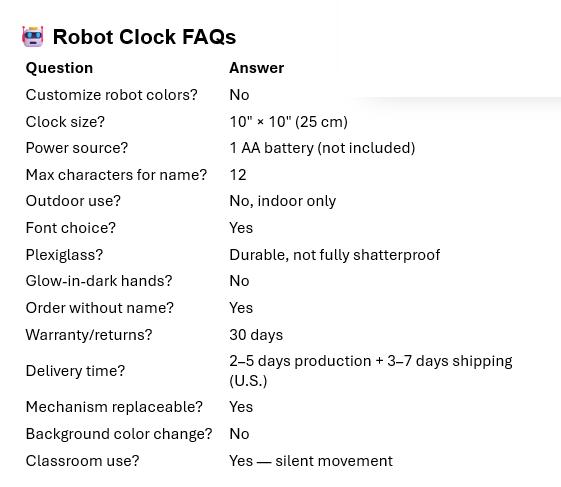Click the robot emoji icon beside the title
Screen dimensions: 561x487
[x=33, y=36]
